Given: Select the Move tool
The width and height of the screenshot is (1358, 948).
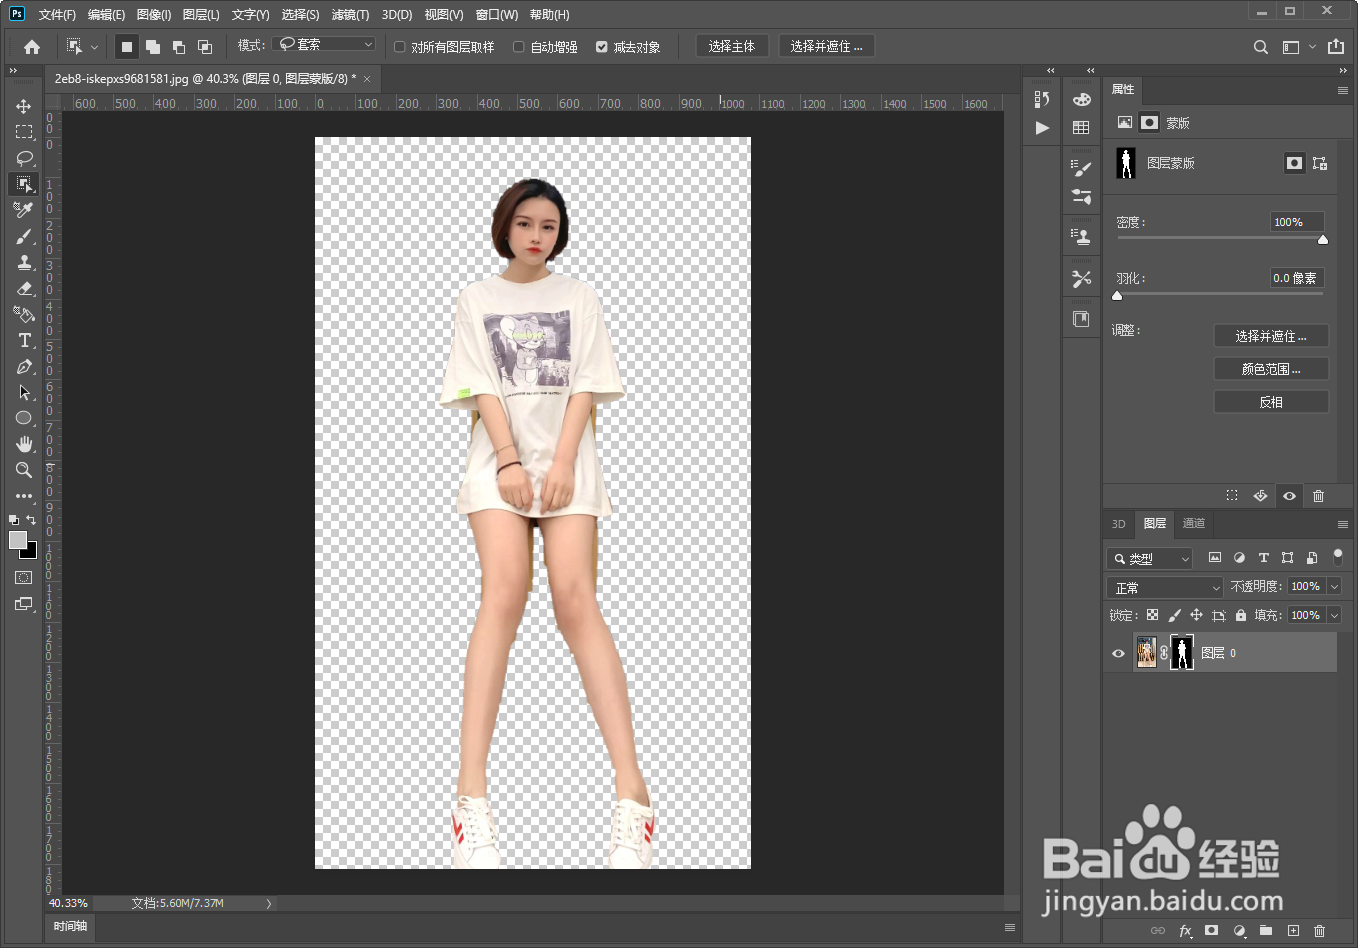Looking at the screenshot, I should click(x=24, y=106).
